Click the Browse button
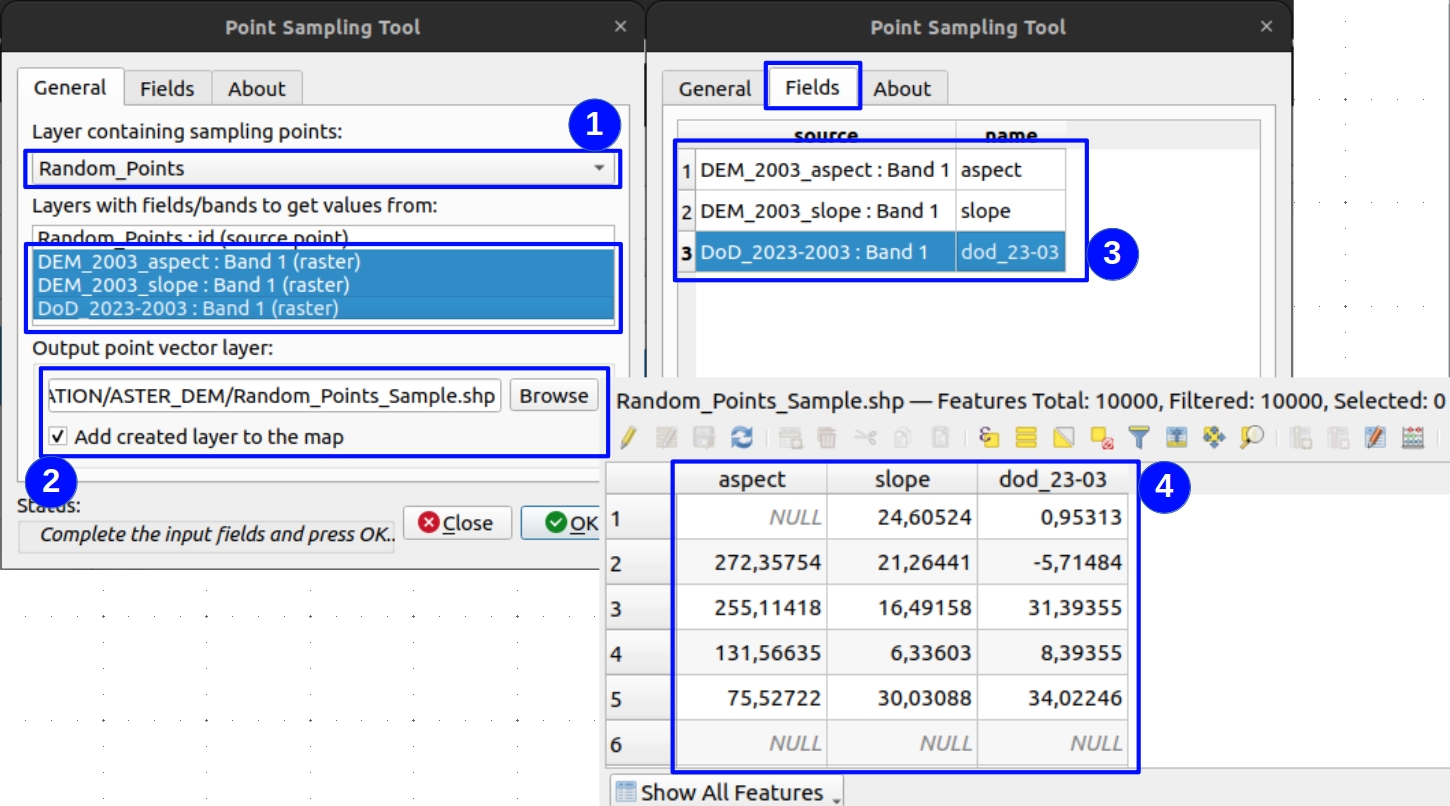 tap(553, 395)
